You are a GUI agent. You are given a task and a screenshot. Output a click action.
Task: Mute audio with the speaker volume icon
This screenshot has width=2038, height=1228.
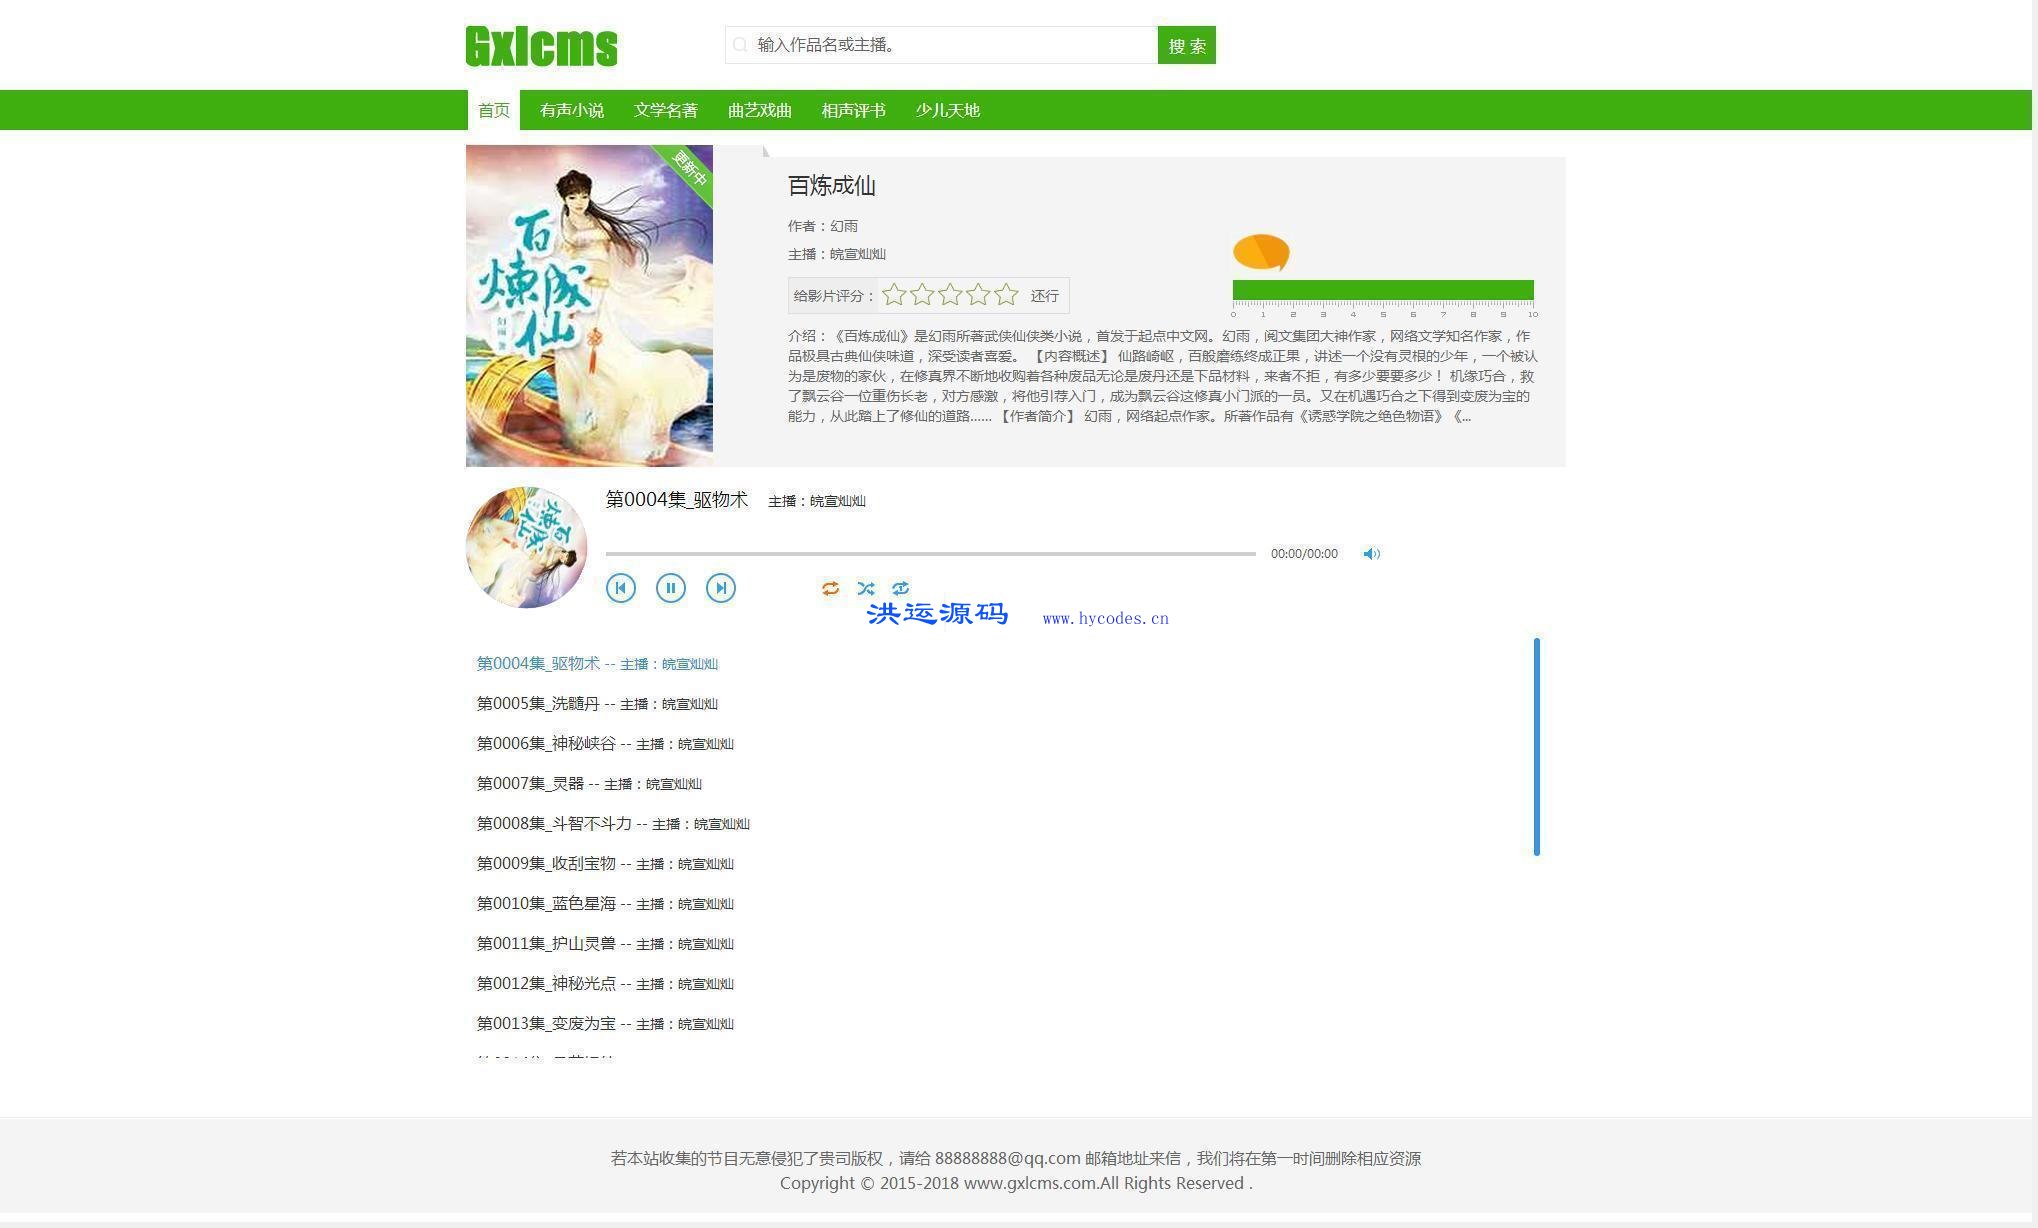click(x=1372, y=554)
